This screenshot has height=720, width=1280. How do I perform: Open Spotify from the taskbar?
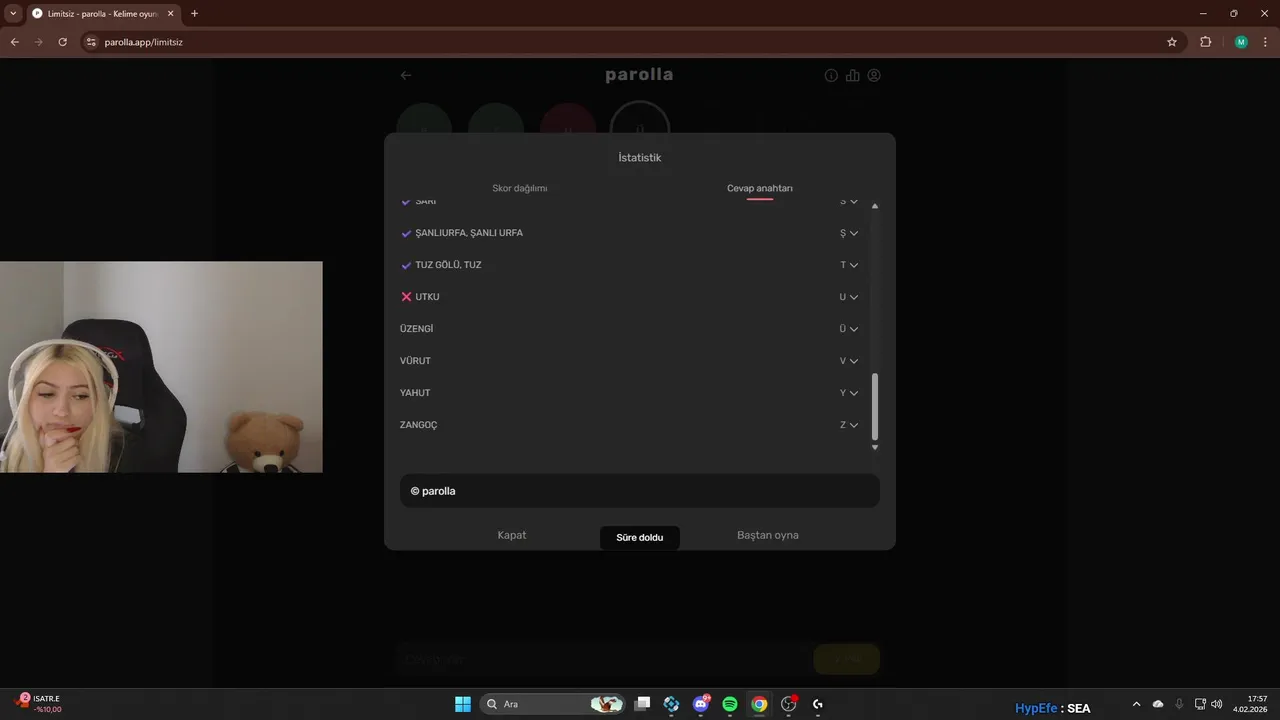tap(730, 704)
